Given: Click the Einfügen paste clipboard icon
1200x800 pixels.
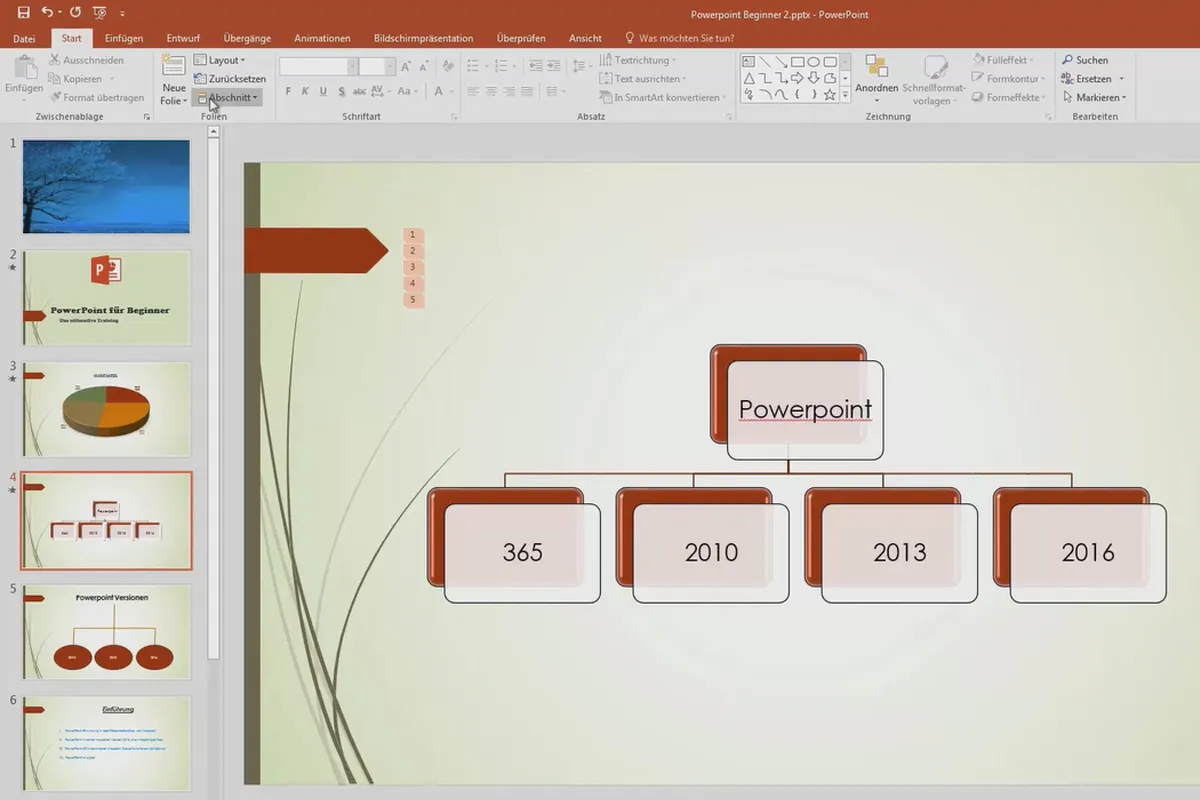Looking at the screenshot, I should 24,68.
